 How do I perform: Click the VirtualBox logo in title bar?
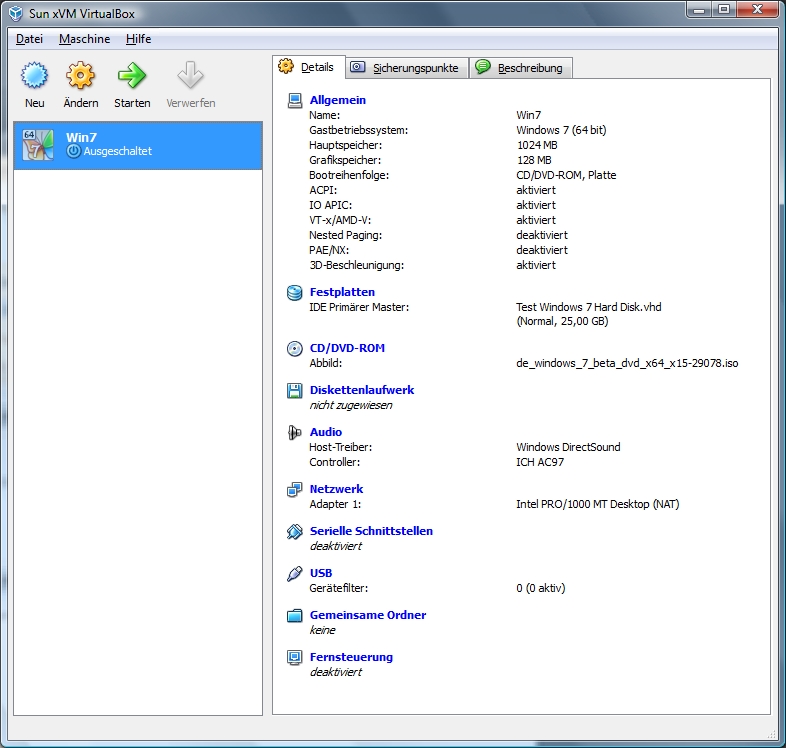[16, 14]
